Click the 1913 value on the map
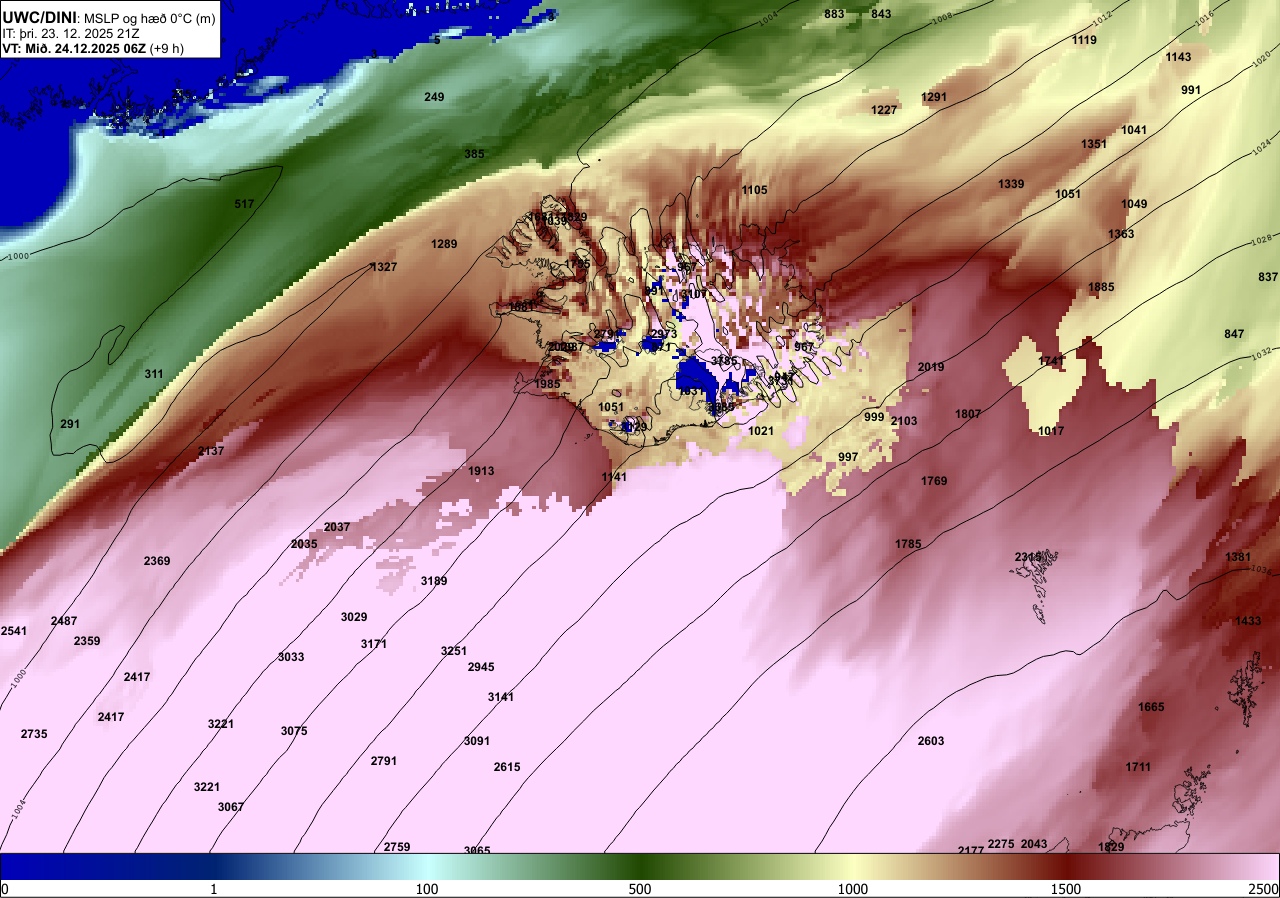This screenshot has height=898, width=1280. click(x=481, y=471)
